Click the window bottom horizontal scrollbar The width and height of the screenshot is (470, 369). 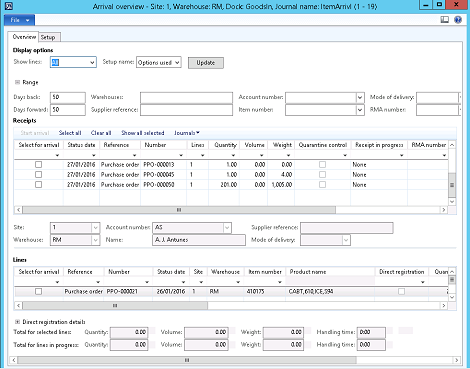(187, 360)
